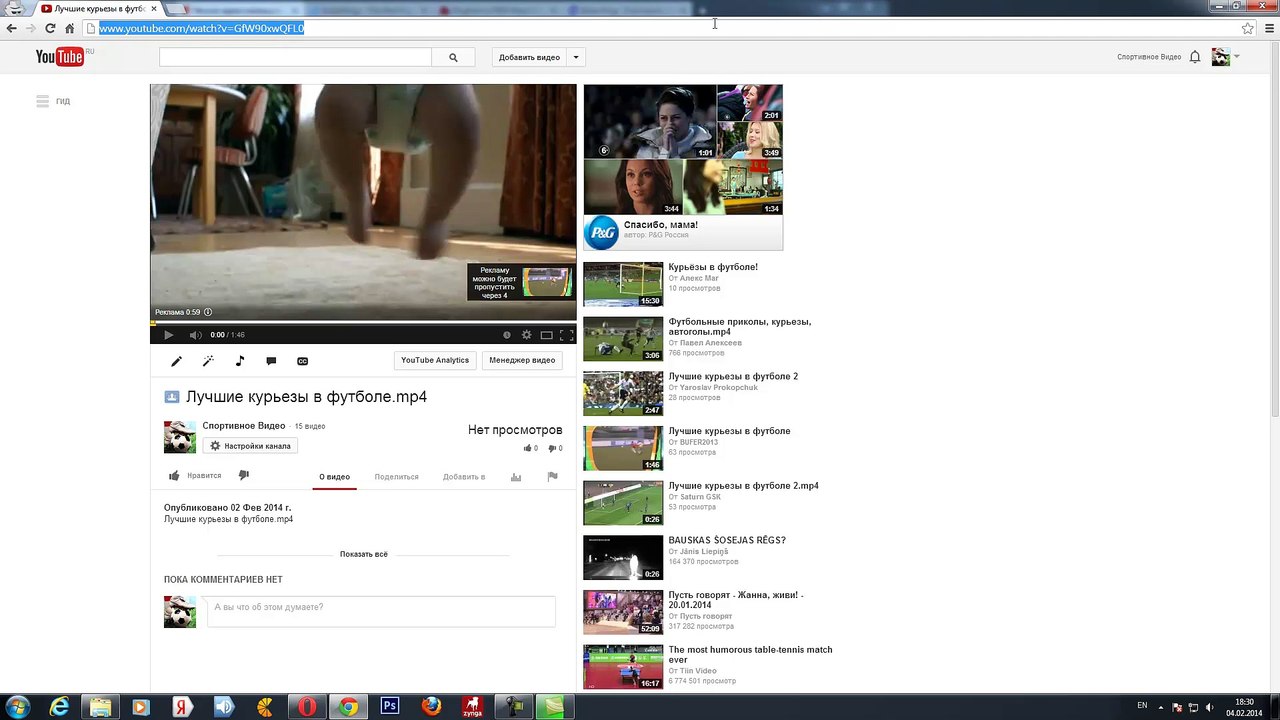Go back in browser history
Image resolution: width=1280 pixels, height=720 pixels.
click(12, 28)
